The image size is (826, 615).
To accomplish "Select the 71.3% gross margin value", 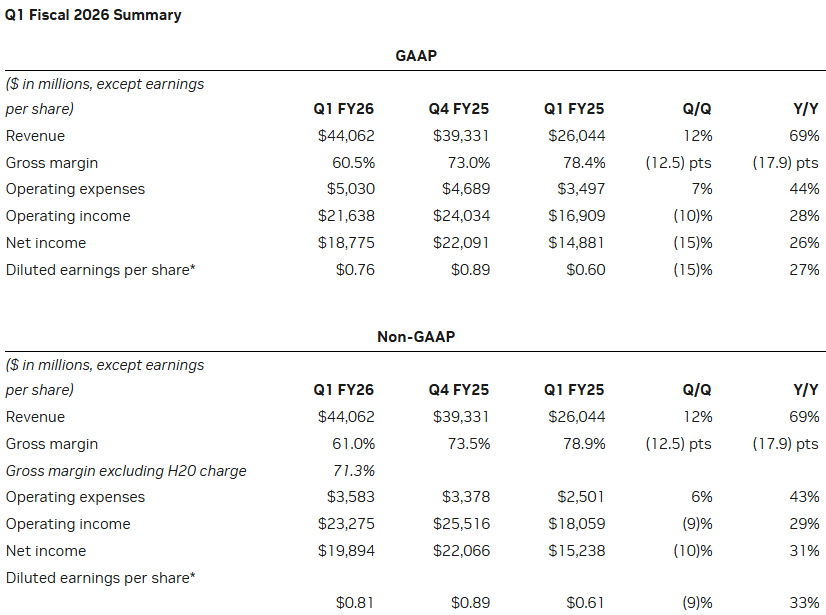I will [353, 471].
